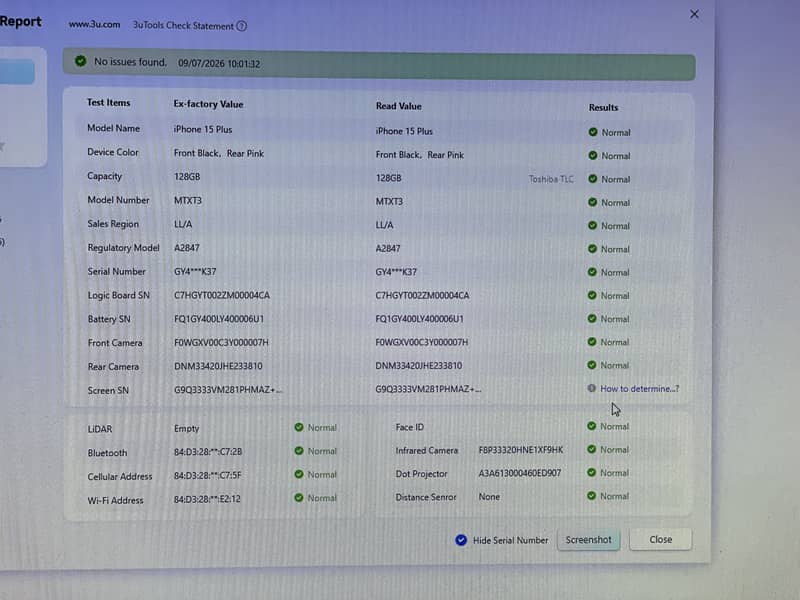Click the green No issues found checkmark

pyautogui.click(x=81, y=61)
